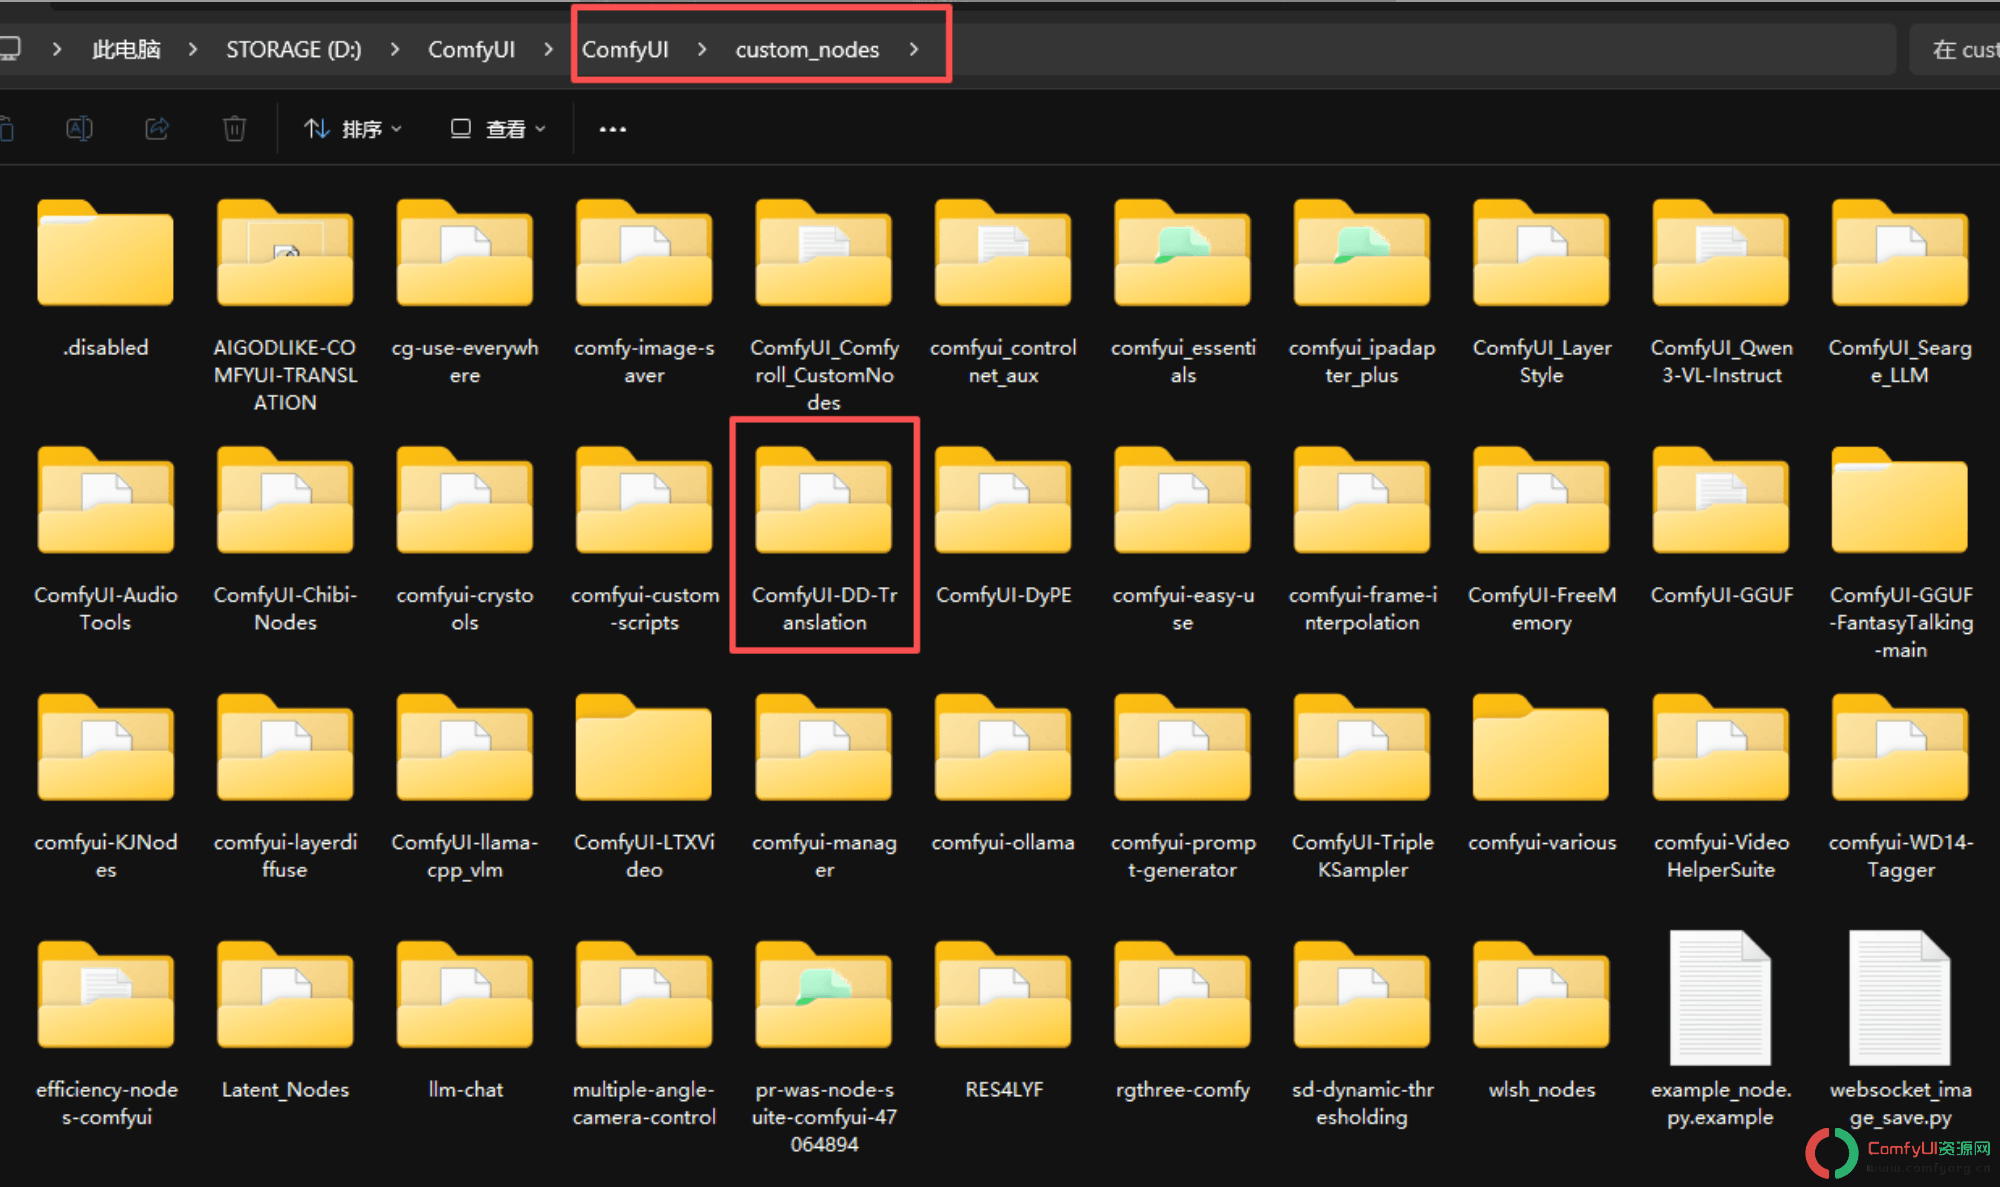Open the sort (排序) dropdown

[353, 129]
